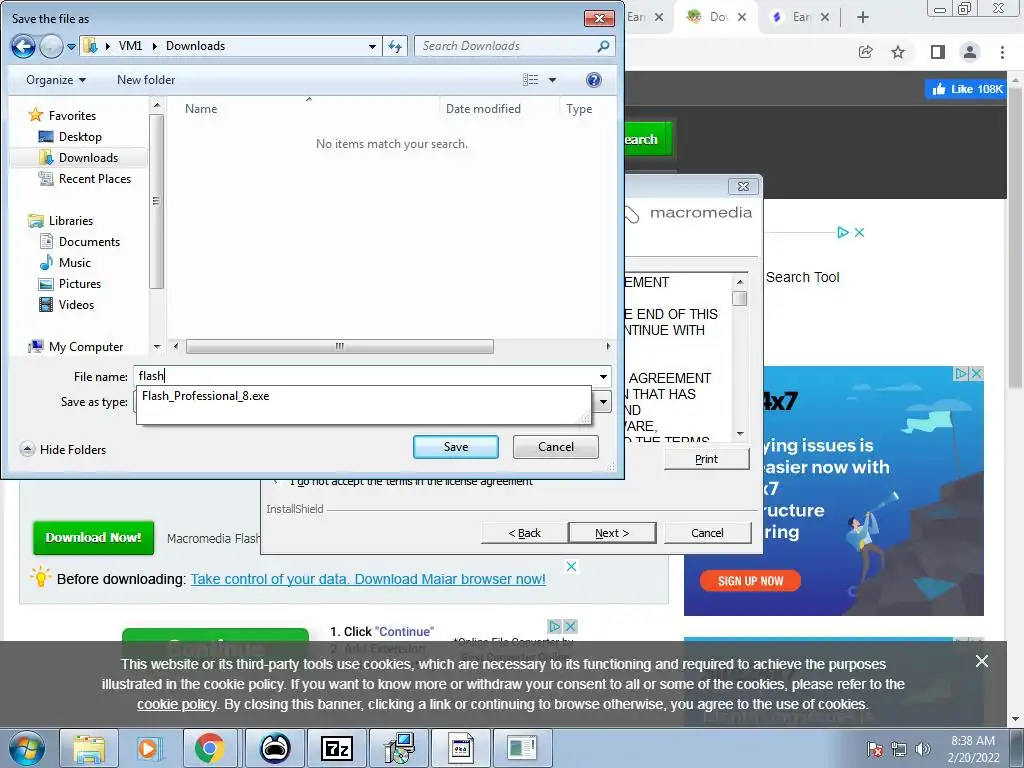Click the horizontal scrollbar in file list
The image size is (1024, 768).
click(340, 346)
